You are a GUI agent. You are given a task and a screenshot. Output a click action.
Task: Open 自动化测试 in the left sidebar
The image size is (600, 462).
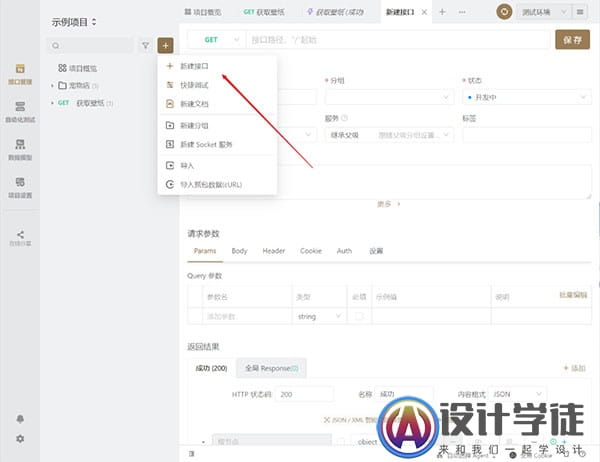[20, 110]
